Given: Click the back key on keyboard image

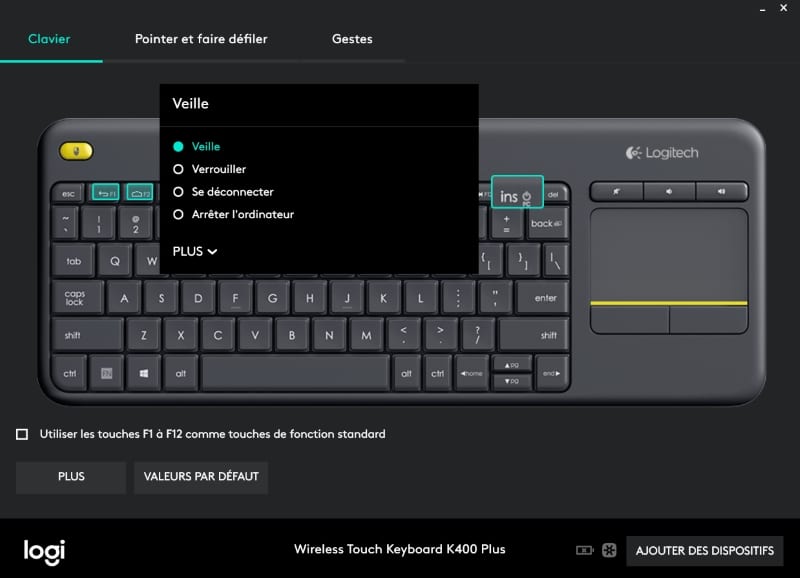Looking at the screenshot, I should tap(547, 223).
